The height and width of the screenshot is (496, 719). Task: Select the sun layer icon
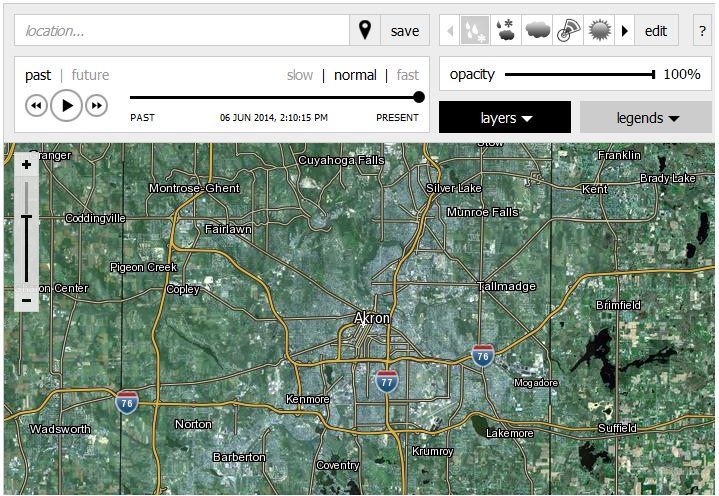pyautogui.click(x=600, y=31)
